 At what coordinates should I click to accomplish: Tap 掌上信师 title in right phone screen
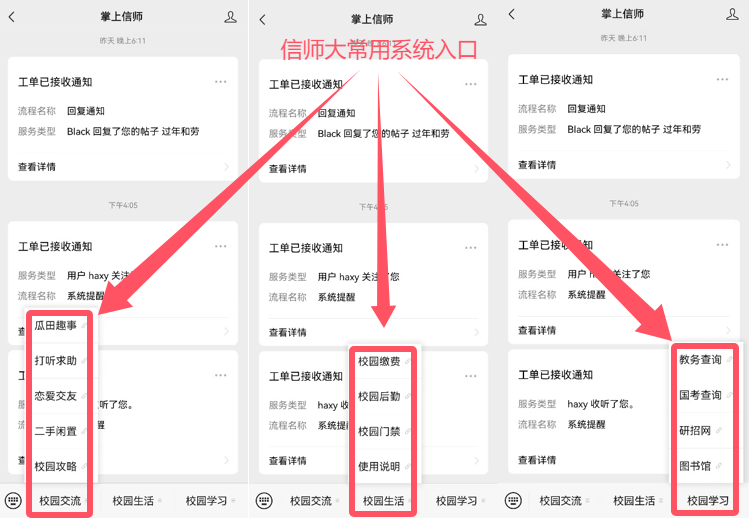click(x=622, y=14)
